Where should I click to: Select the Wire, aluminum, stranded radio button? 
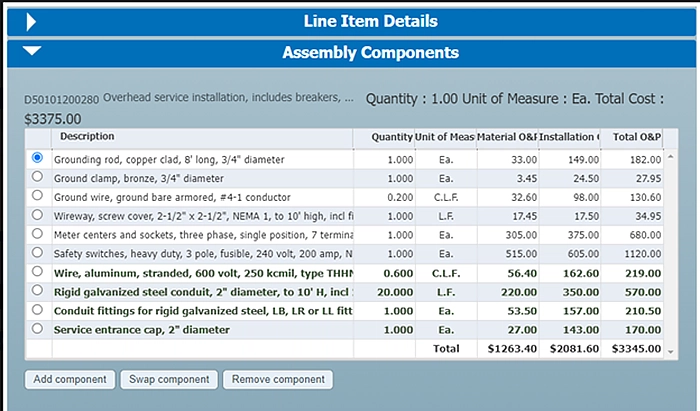(38, 271)
